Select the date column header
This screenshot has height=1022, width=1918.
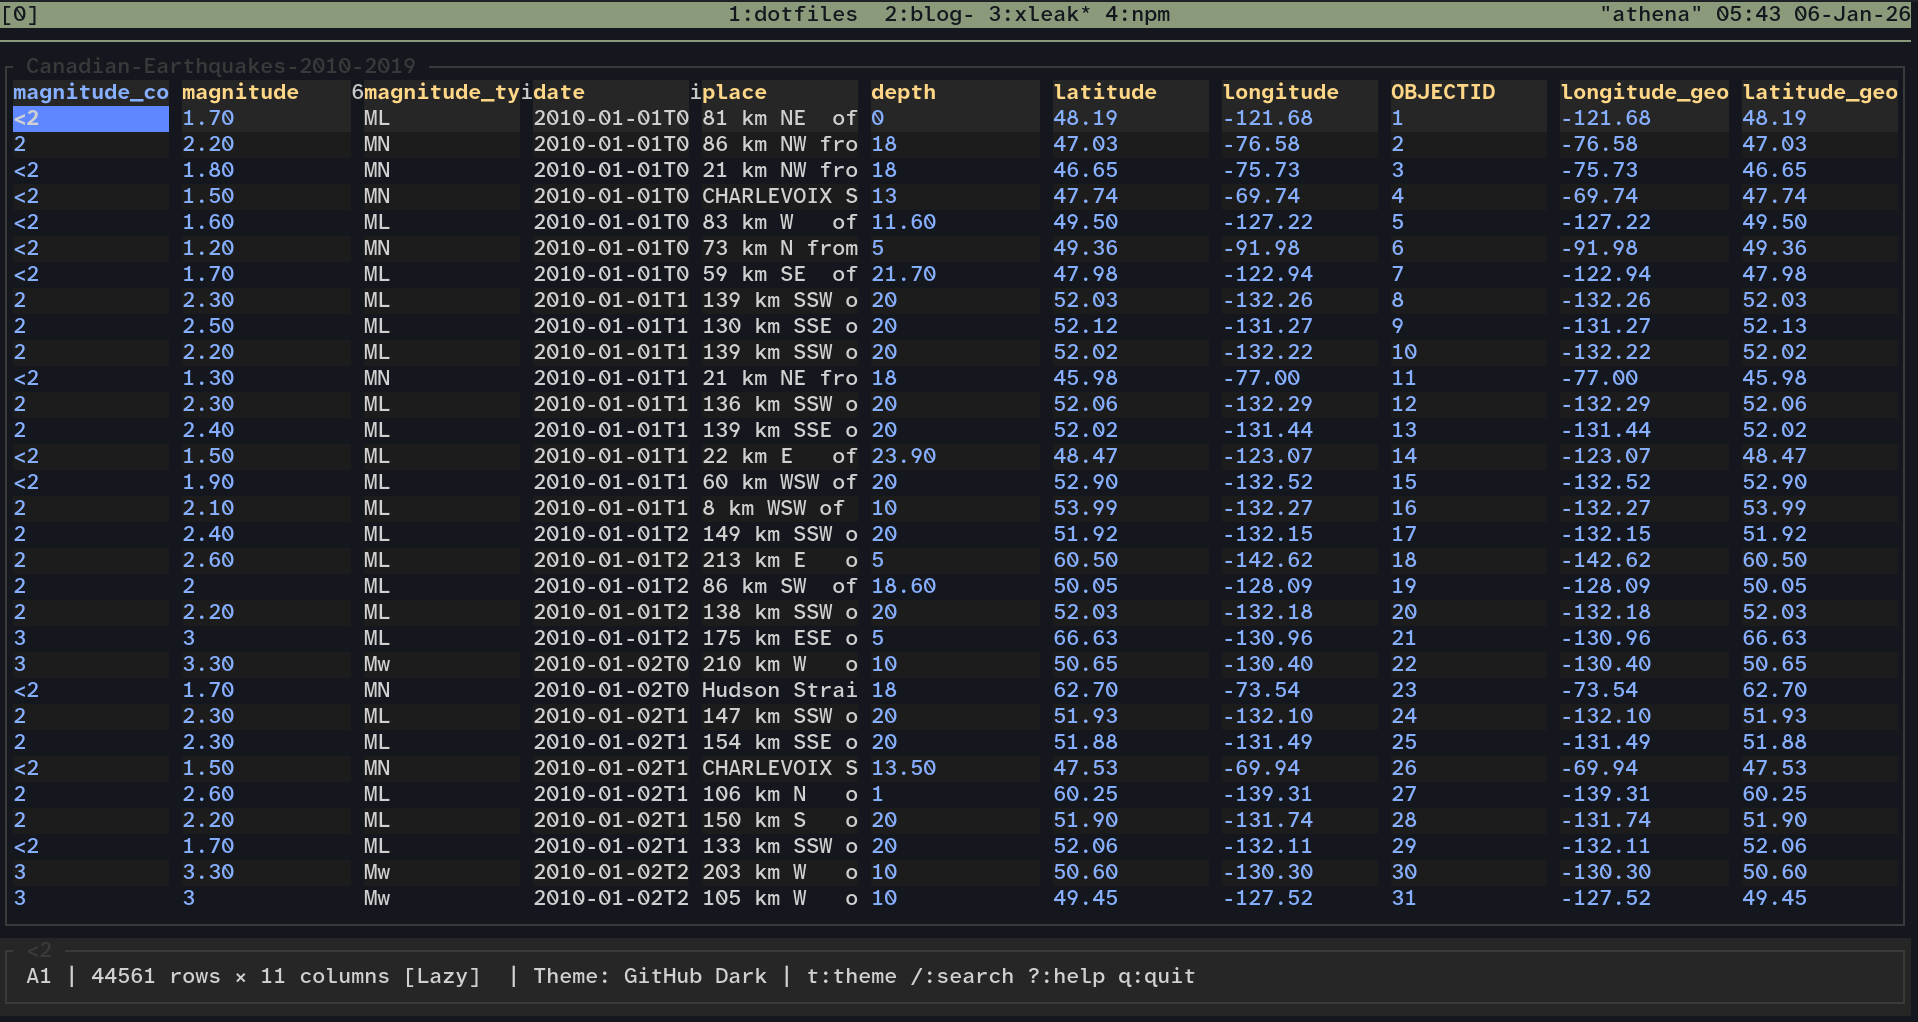(557, 92)
